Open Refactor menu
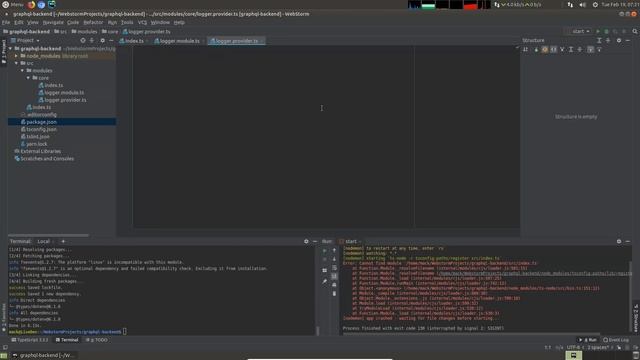Viewport: 640px width, 360px height. [93, 22]
